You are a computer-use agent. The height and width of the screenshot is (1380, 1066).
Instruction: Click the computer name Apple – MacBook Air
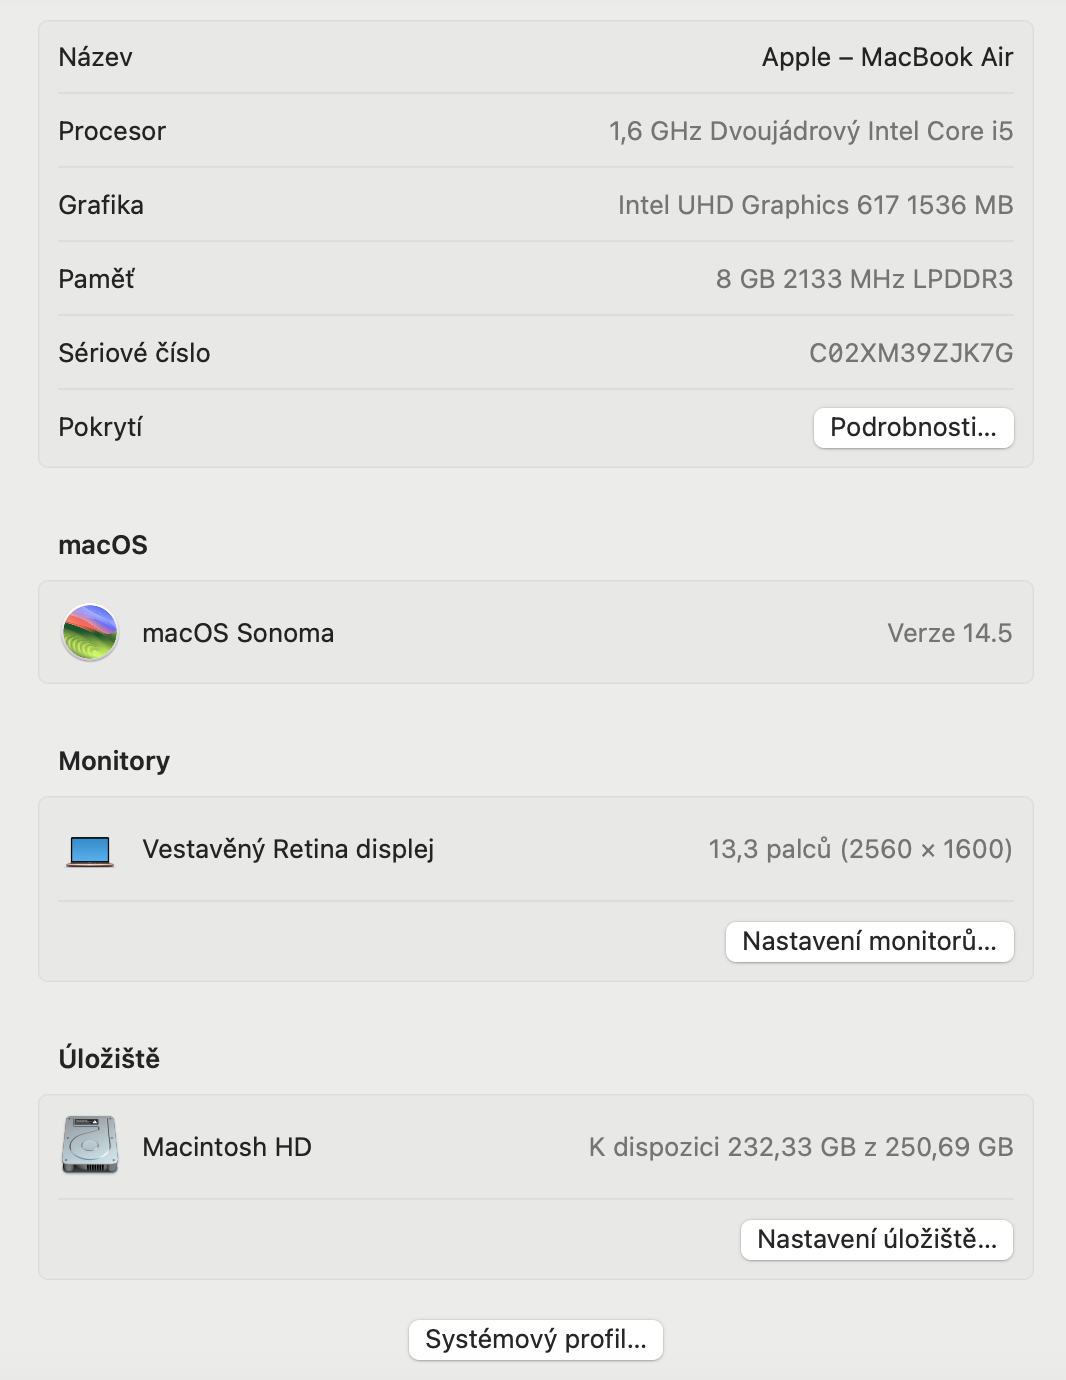point(887,58)
